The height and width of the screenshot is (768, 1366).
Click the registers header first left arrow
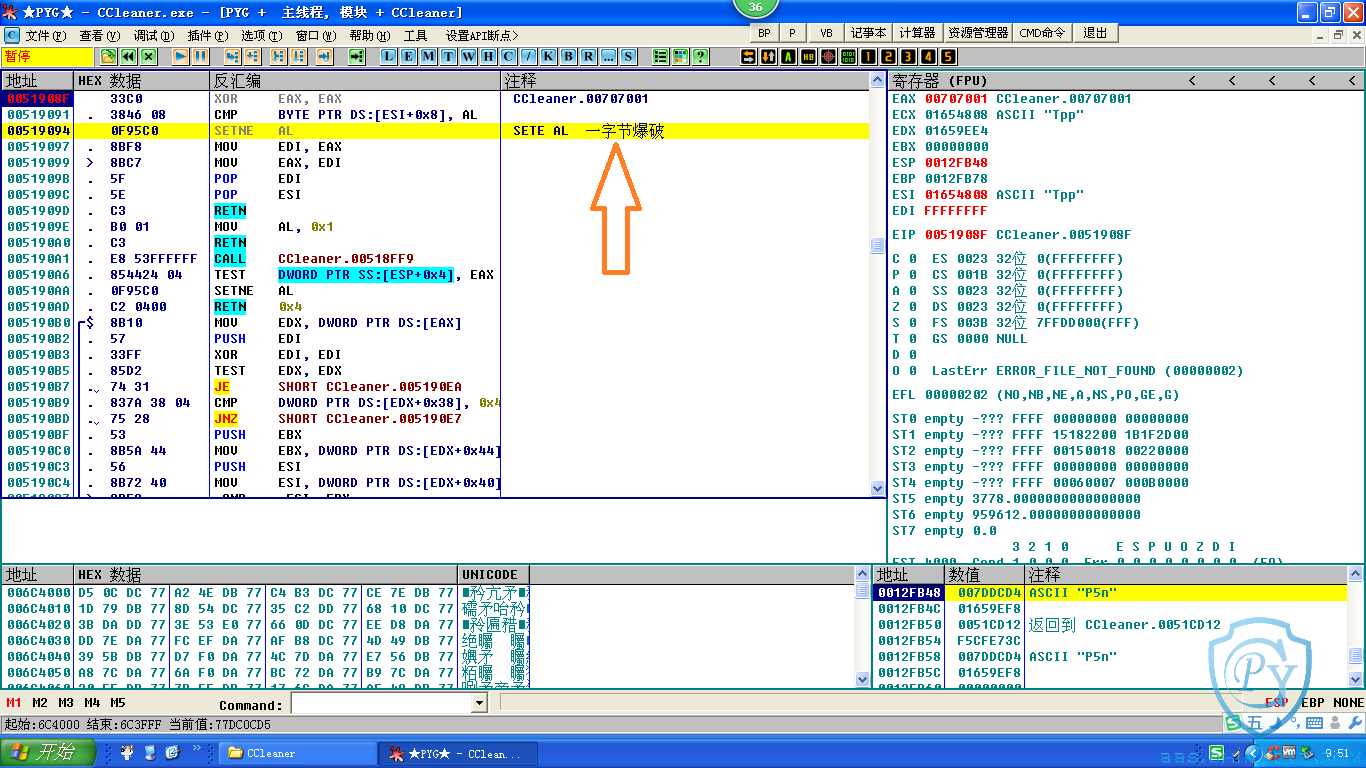point(1192,80)
